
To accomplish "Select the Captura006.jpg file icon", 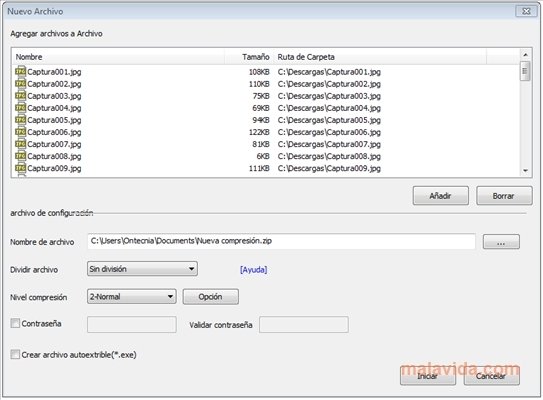I will click(20, 132).
